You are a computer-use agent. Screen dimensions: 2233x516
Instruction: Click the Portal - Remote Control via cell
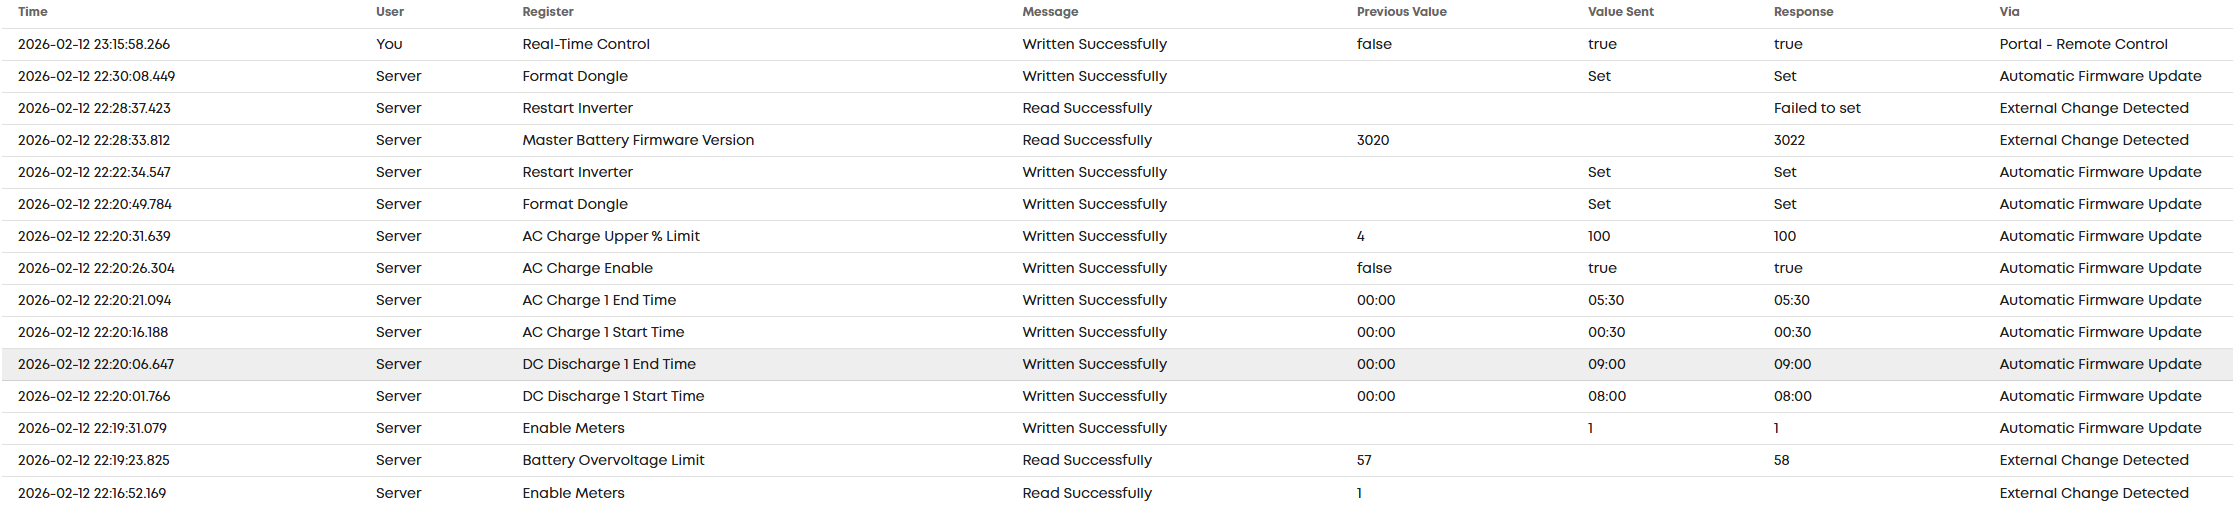pyautogui.click(x=2083, y=44)
